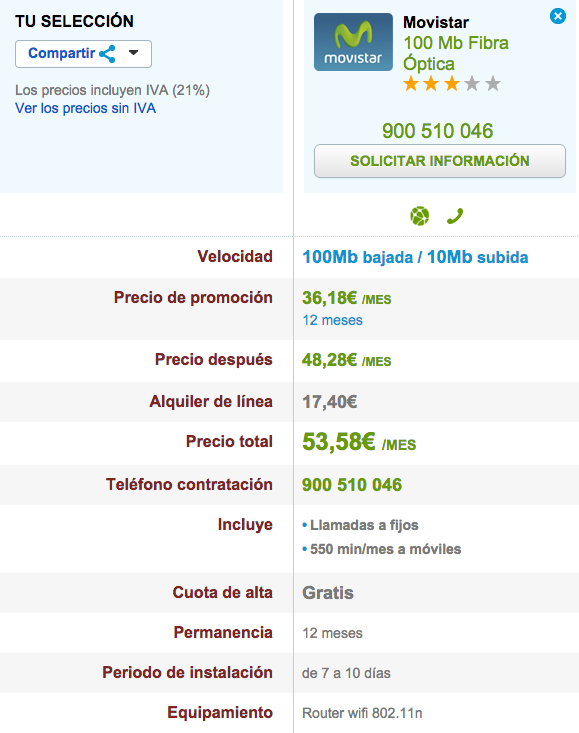
Task: Click the 'Velocidad' row label
Action: 235,256
